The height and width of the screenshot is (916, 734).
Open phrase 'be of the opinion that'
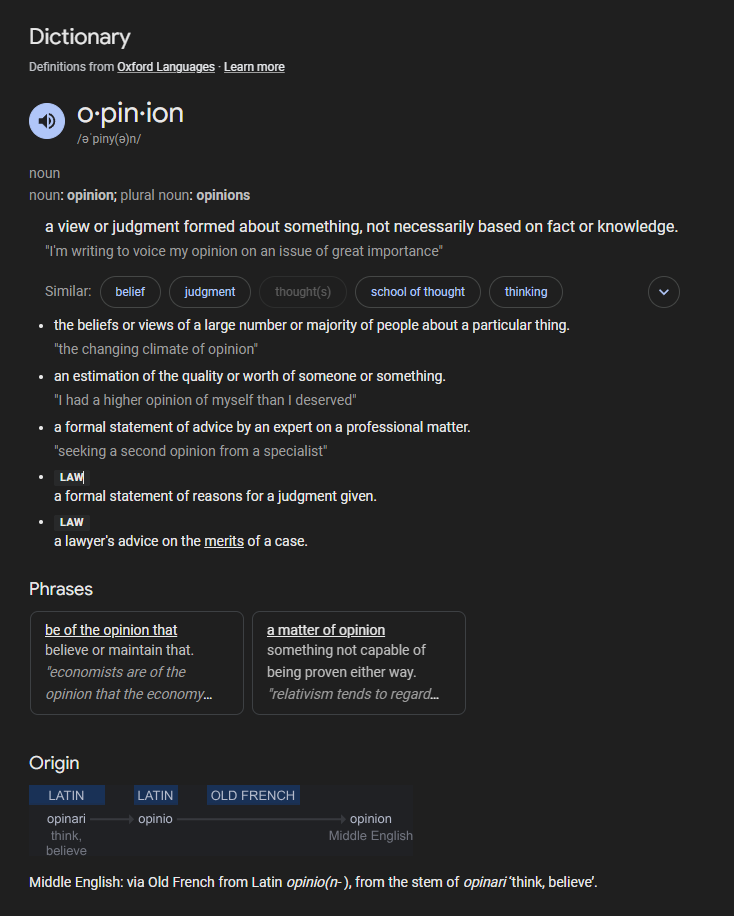click(111, 630)
